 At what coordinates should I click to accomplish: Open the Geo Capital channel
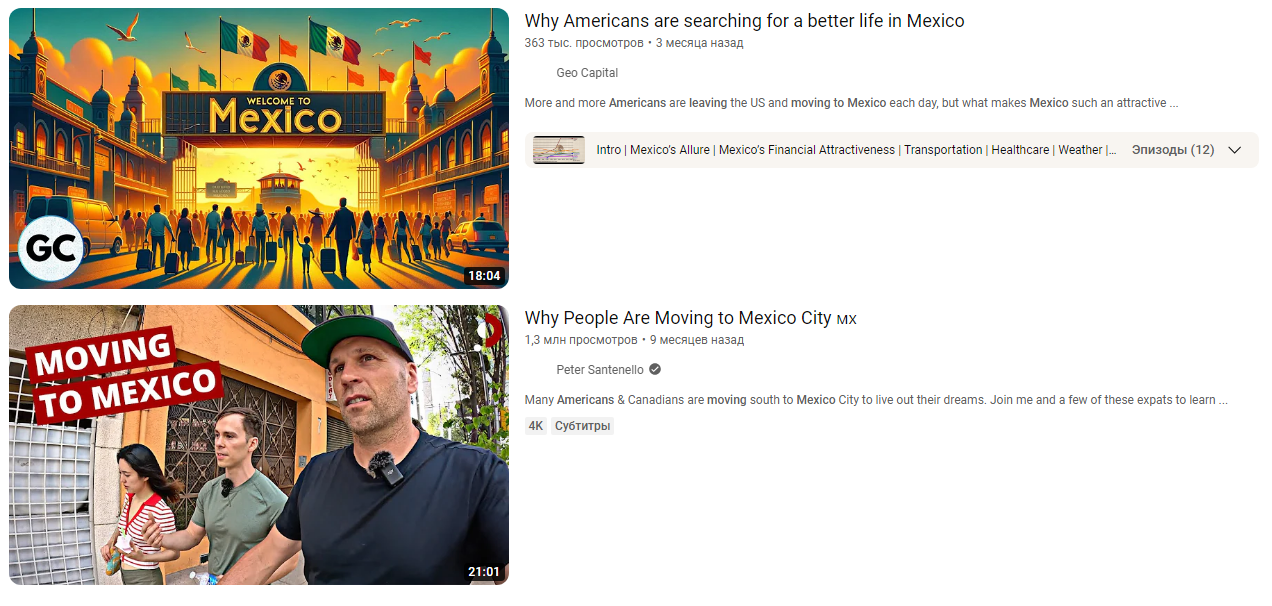click(x=587, y=73)
